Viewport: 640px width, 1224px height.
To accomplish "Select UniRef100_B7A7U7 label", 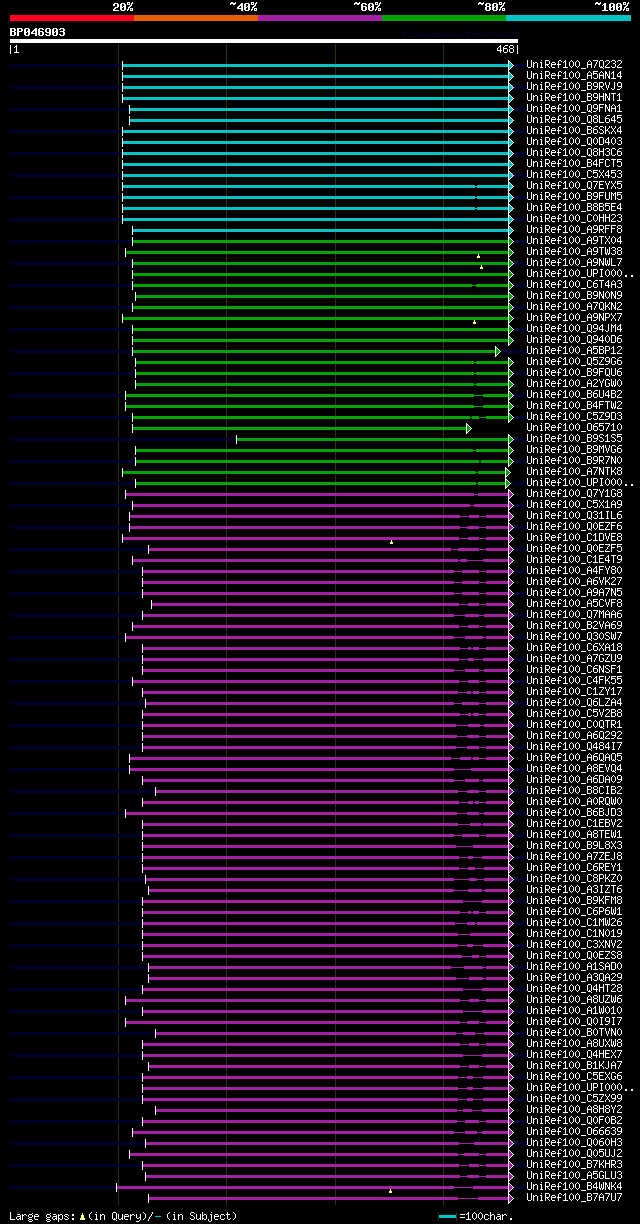I will (574, 1198).
